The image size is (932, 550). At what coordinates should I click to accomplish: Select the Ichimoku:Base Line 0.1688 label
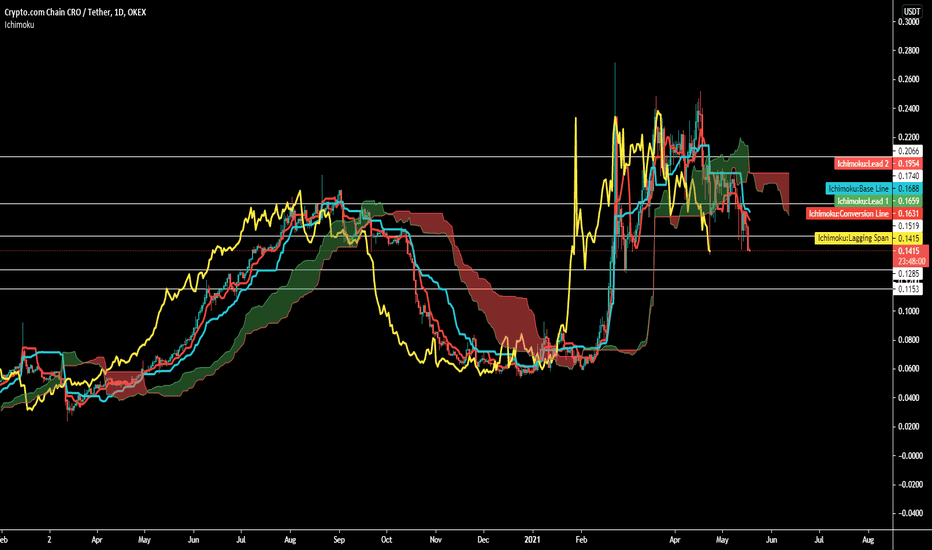[874, 188]
